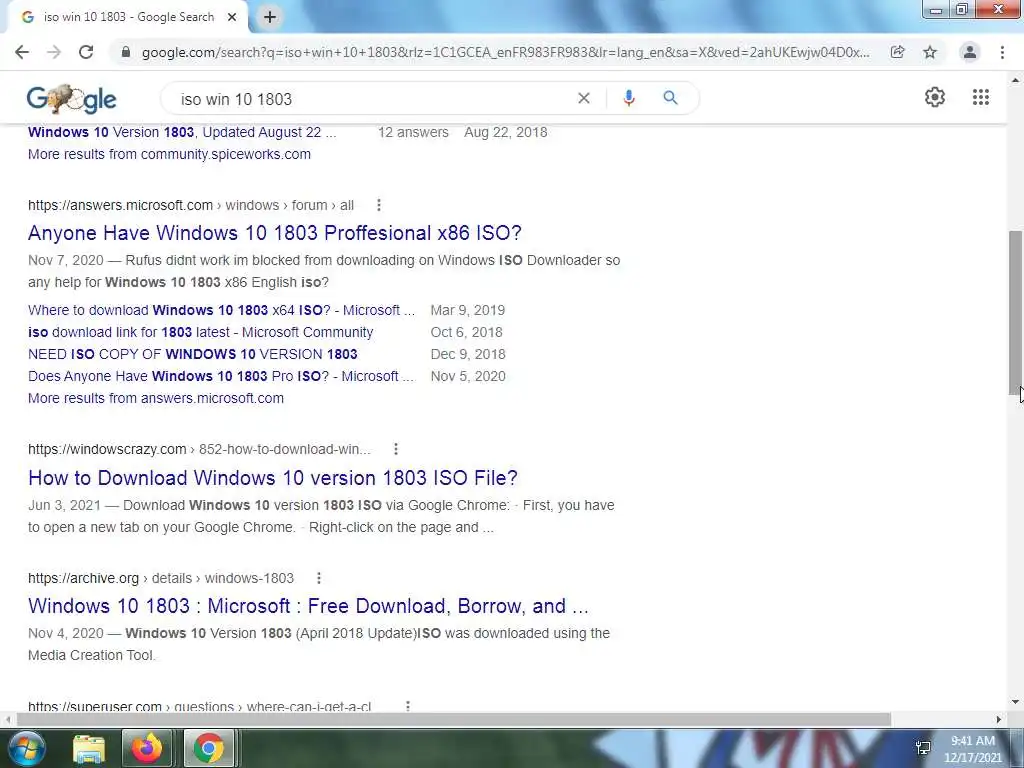Click horizontal scrollbar right arrow

(999, 719)
